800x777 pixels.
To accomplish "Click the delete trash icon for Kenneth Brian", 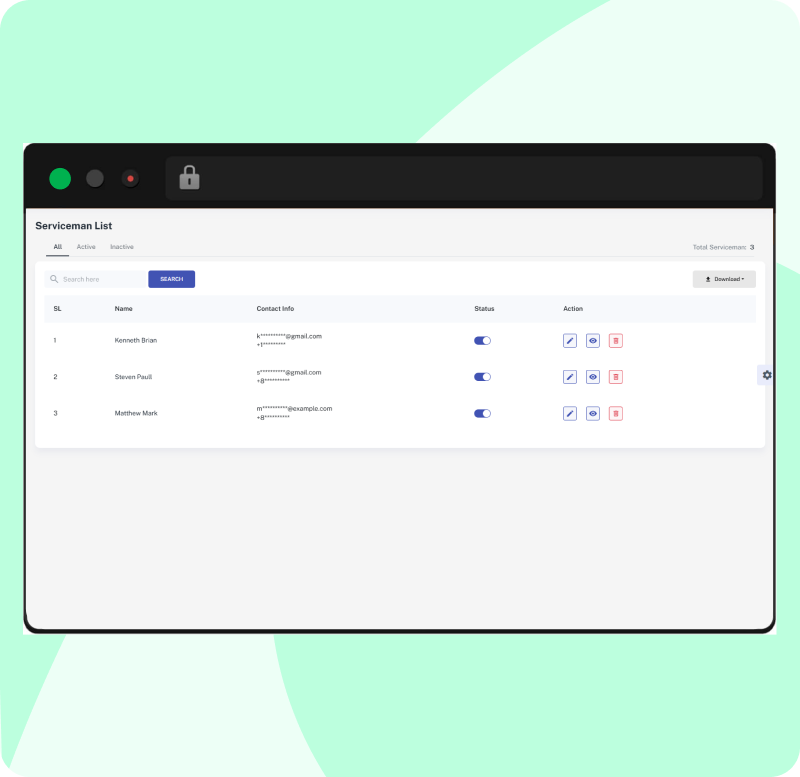I will coord(616,341).
